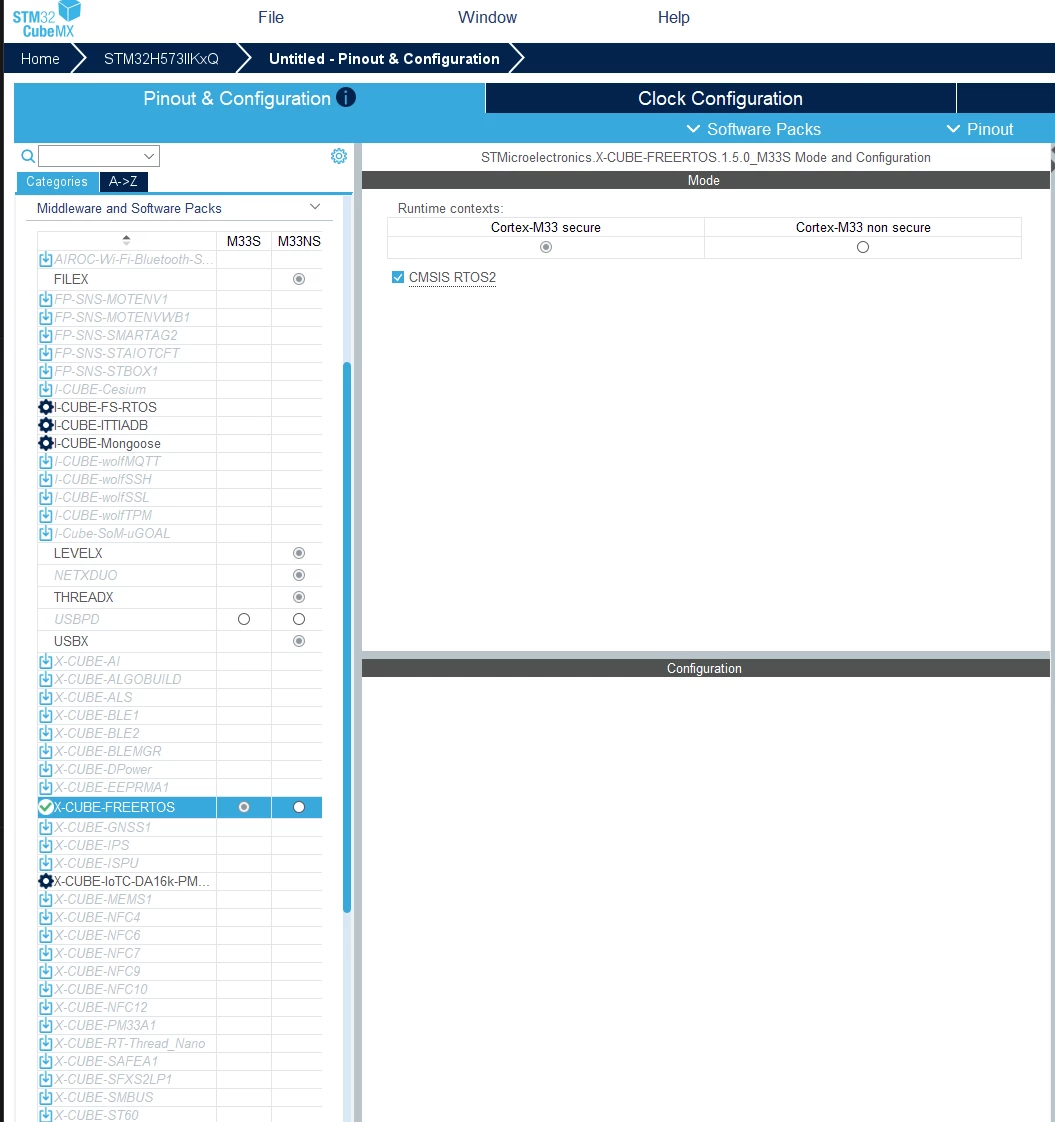Viewport: 1055px width, 1122px height.
Task: Select the THREADX list entry
Action: click(x=84, y=597)
